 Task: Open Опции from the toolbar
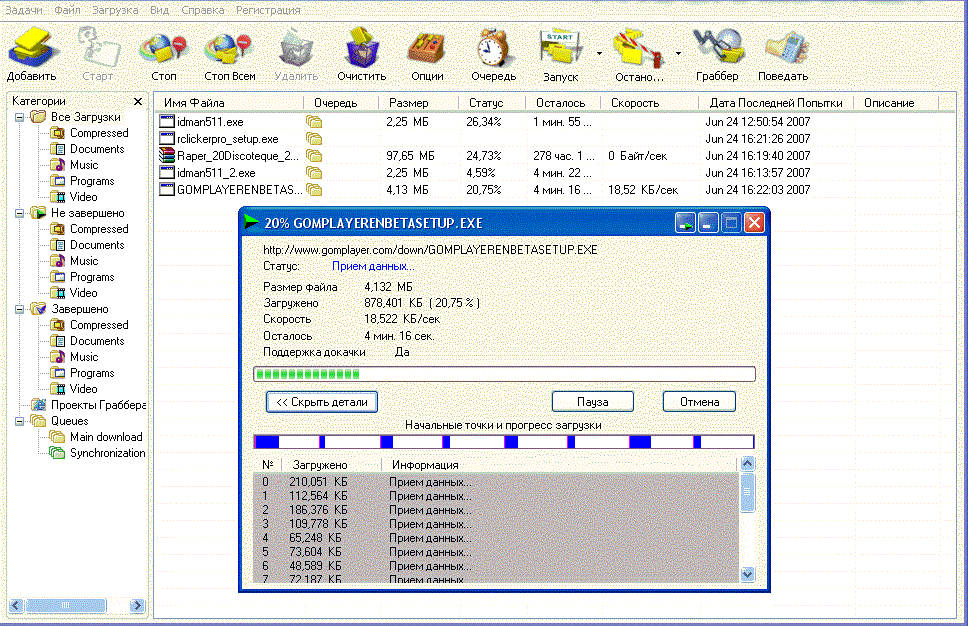click(427, 49)
